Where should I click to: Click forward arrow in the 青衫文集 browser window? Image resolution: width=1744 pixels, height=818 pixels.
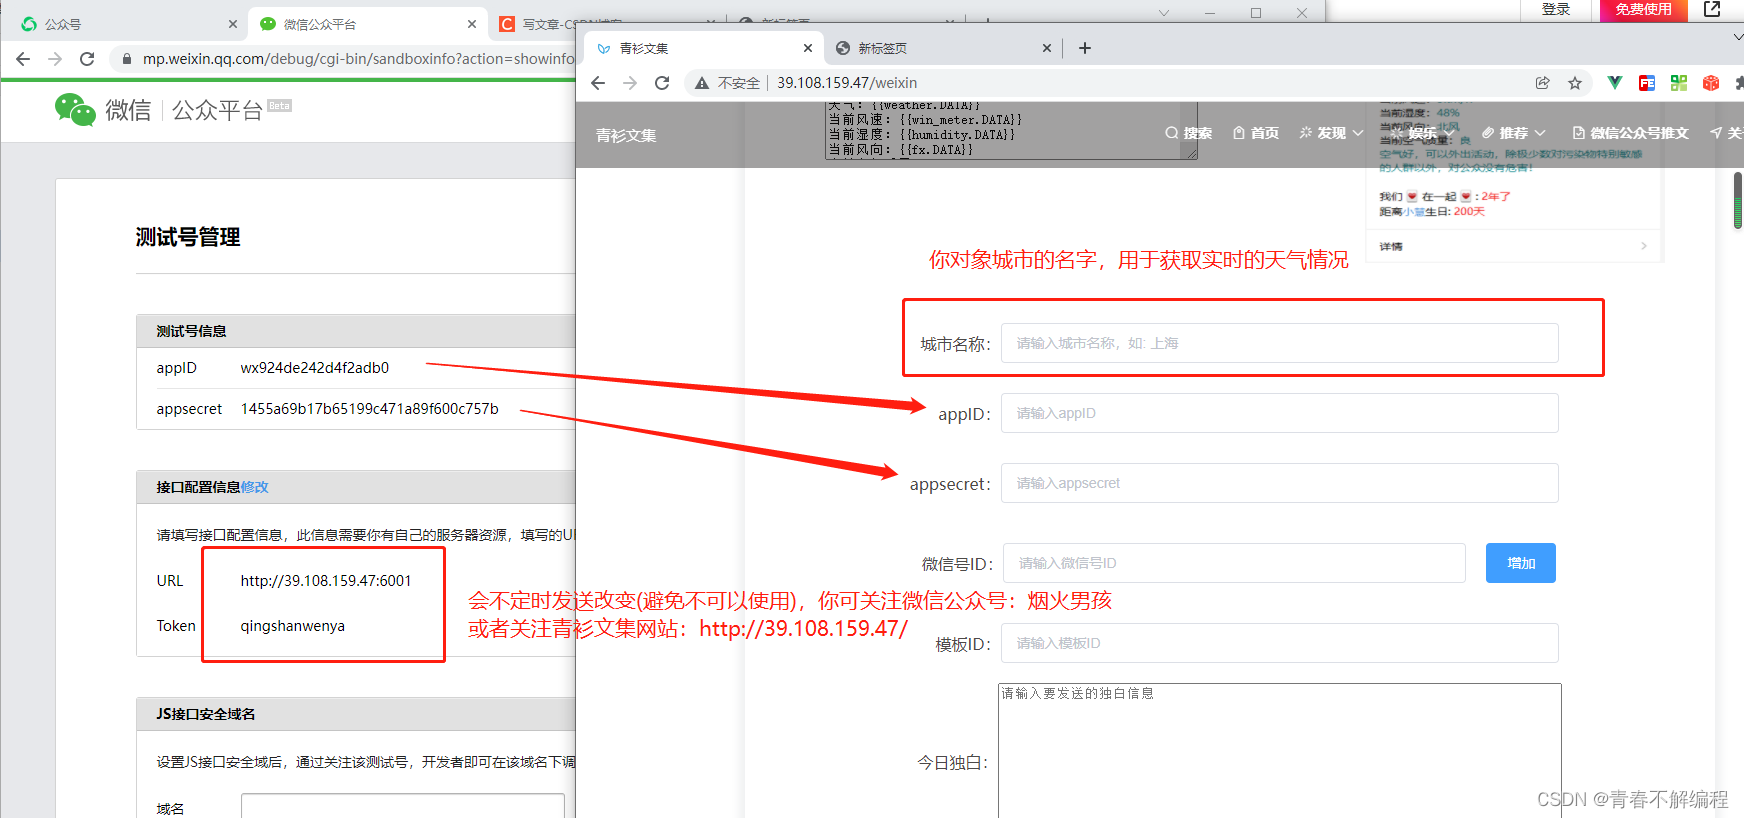(630, 83)
